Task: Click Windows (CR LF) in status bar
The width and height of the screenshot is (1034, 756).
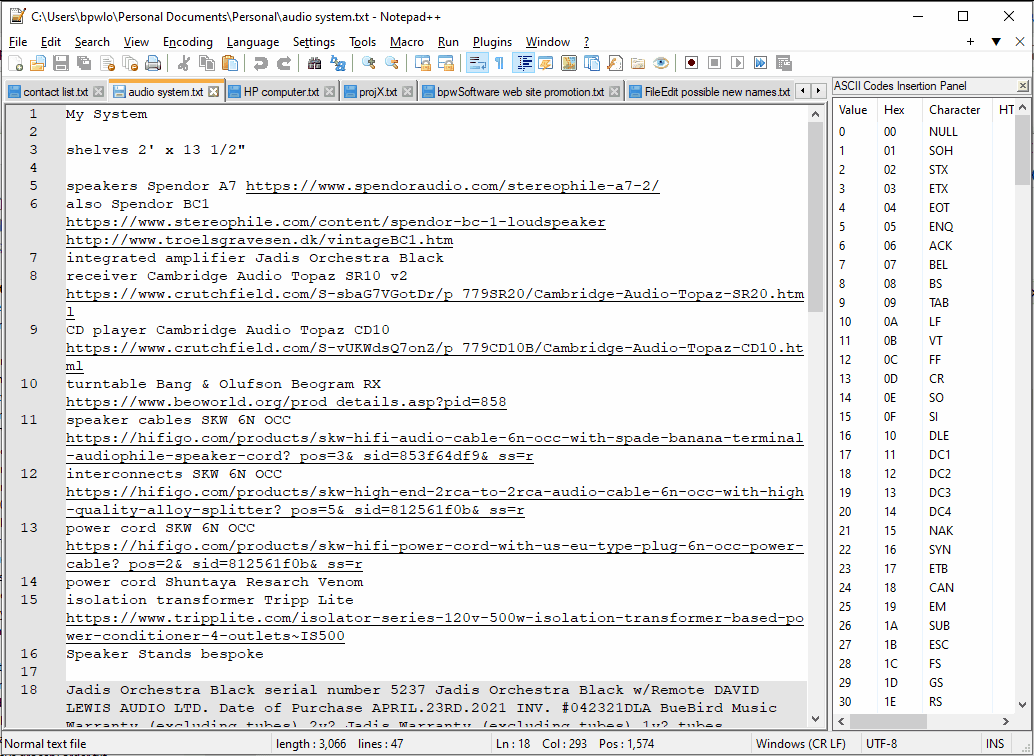Action: (801, 743)
